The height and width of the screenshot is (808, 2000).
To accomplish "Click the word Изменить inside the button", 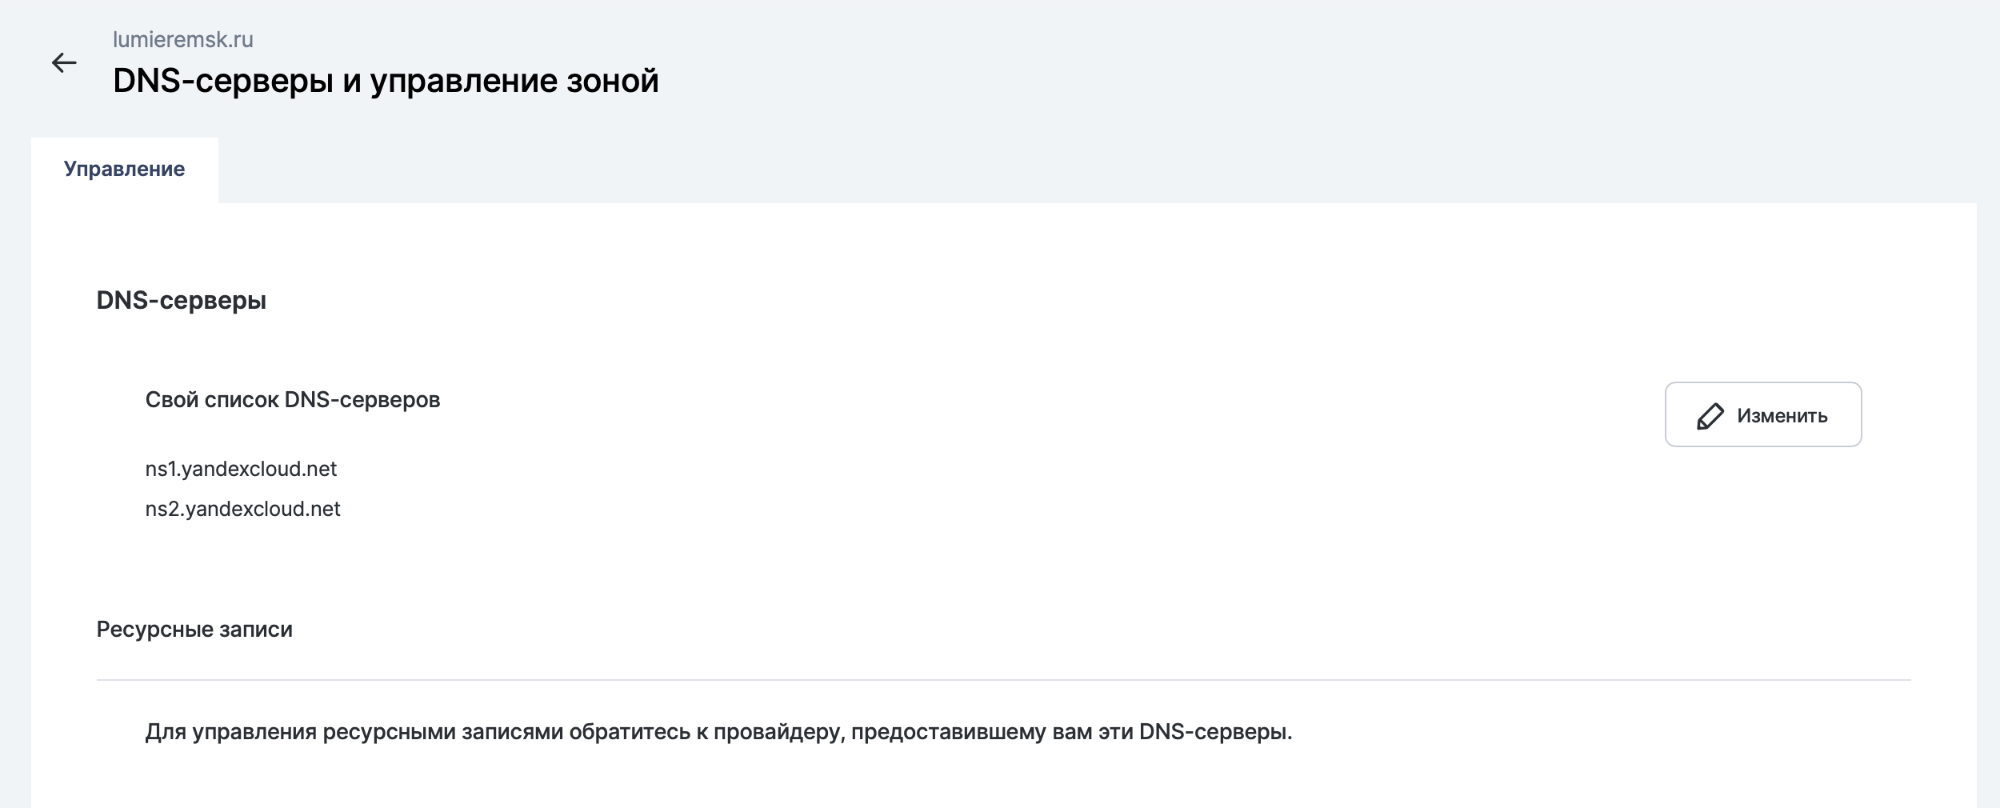I will click(1782, 416).
